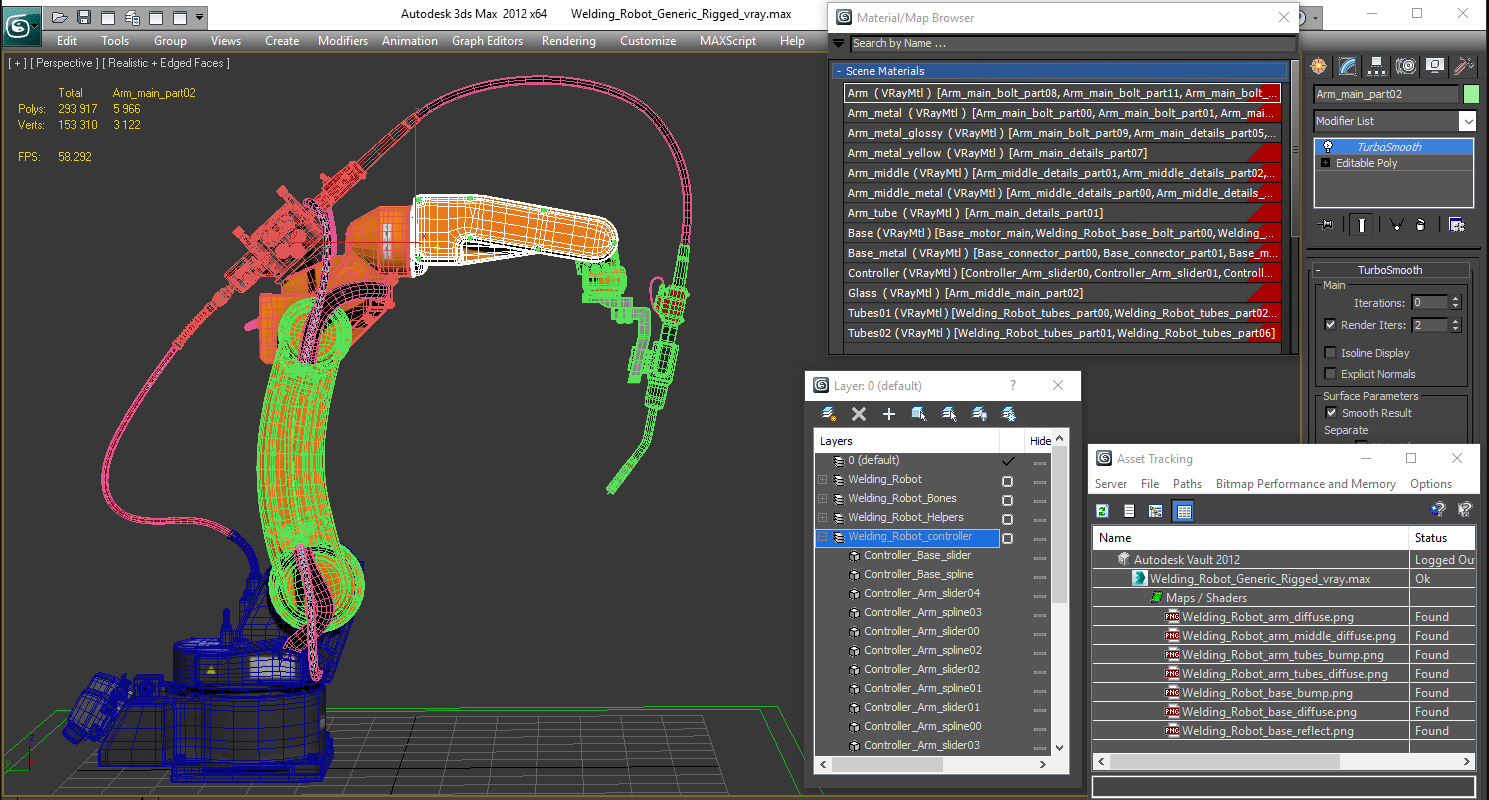Click the viewport plus menu label
1489x800 pixels.
17,63
